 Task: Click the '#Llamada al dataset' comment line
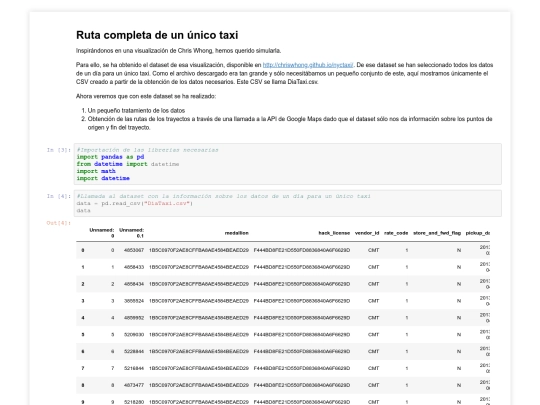(224, 196)
